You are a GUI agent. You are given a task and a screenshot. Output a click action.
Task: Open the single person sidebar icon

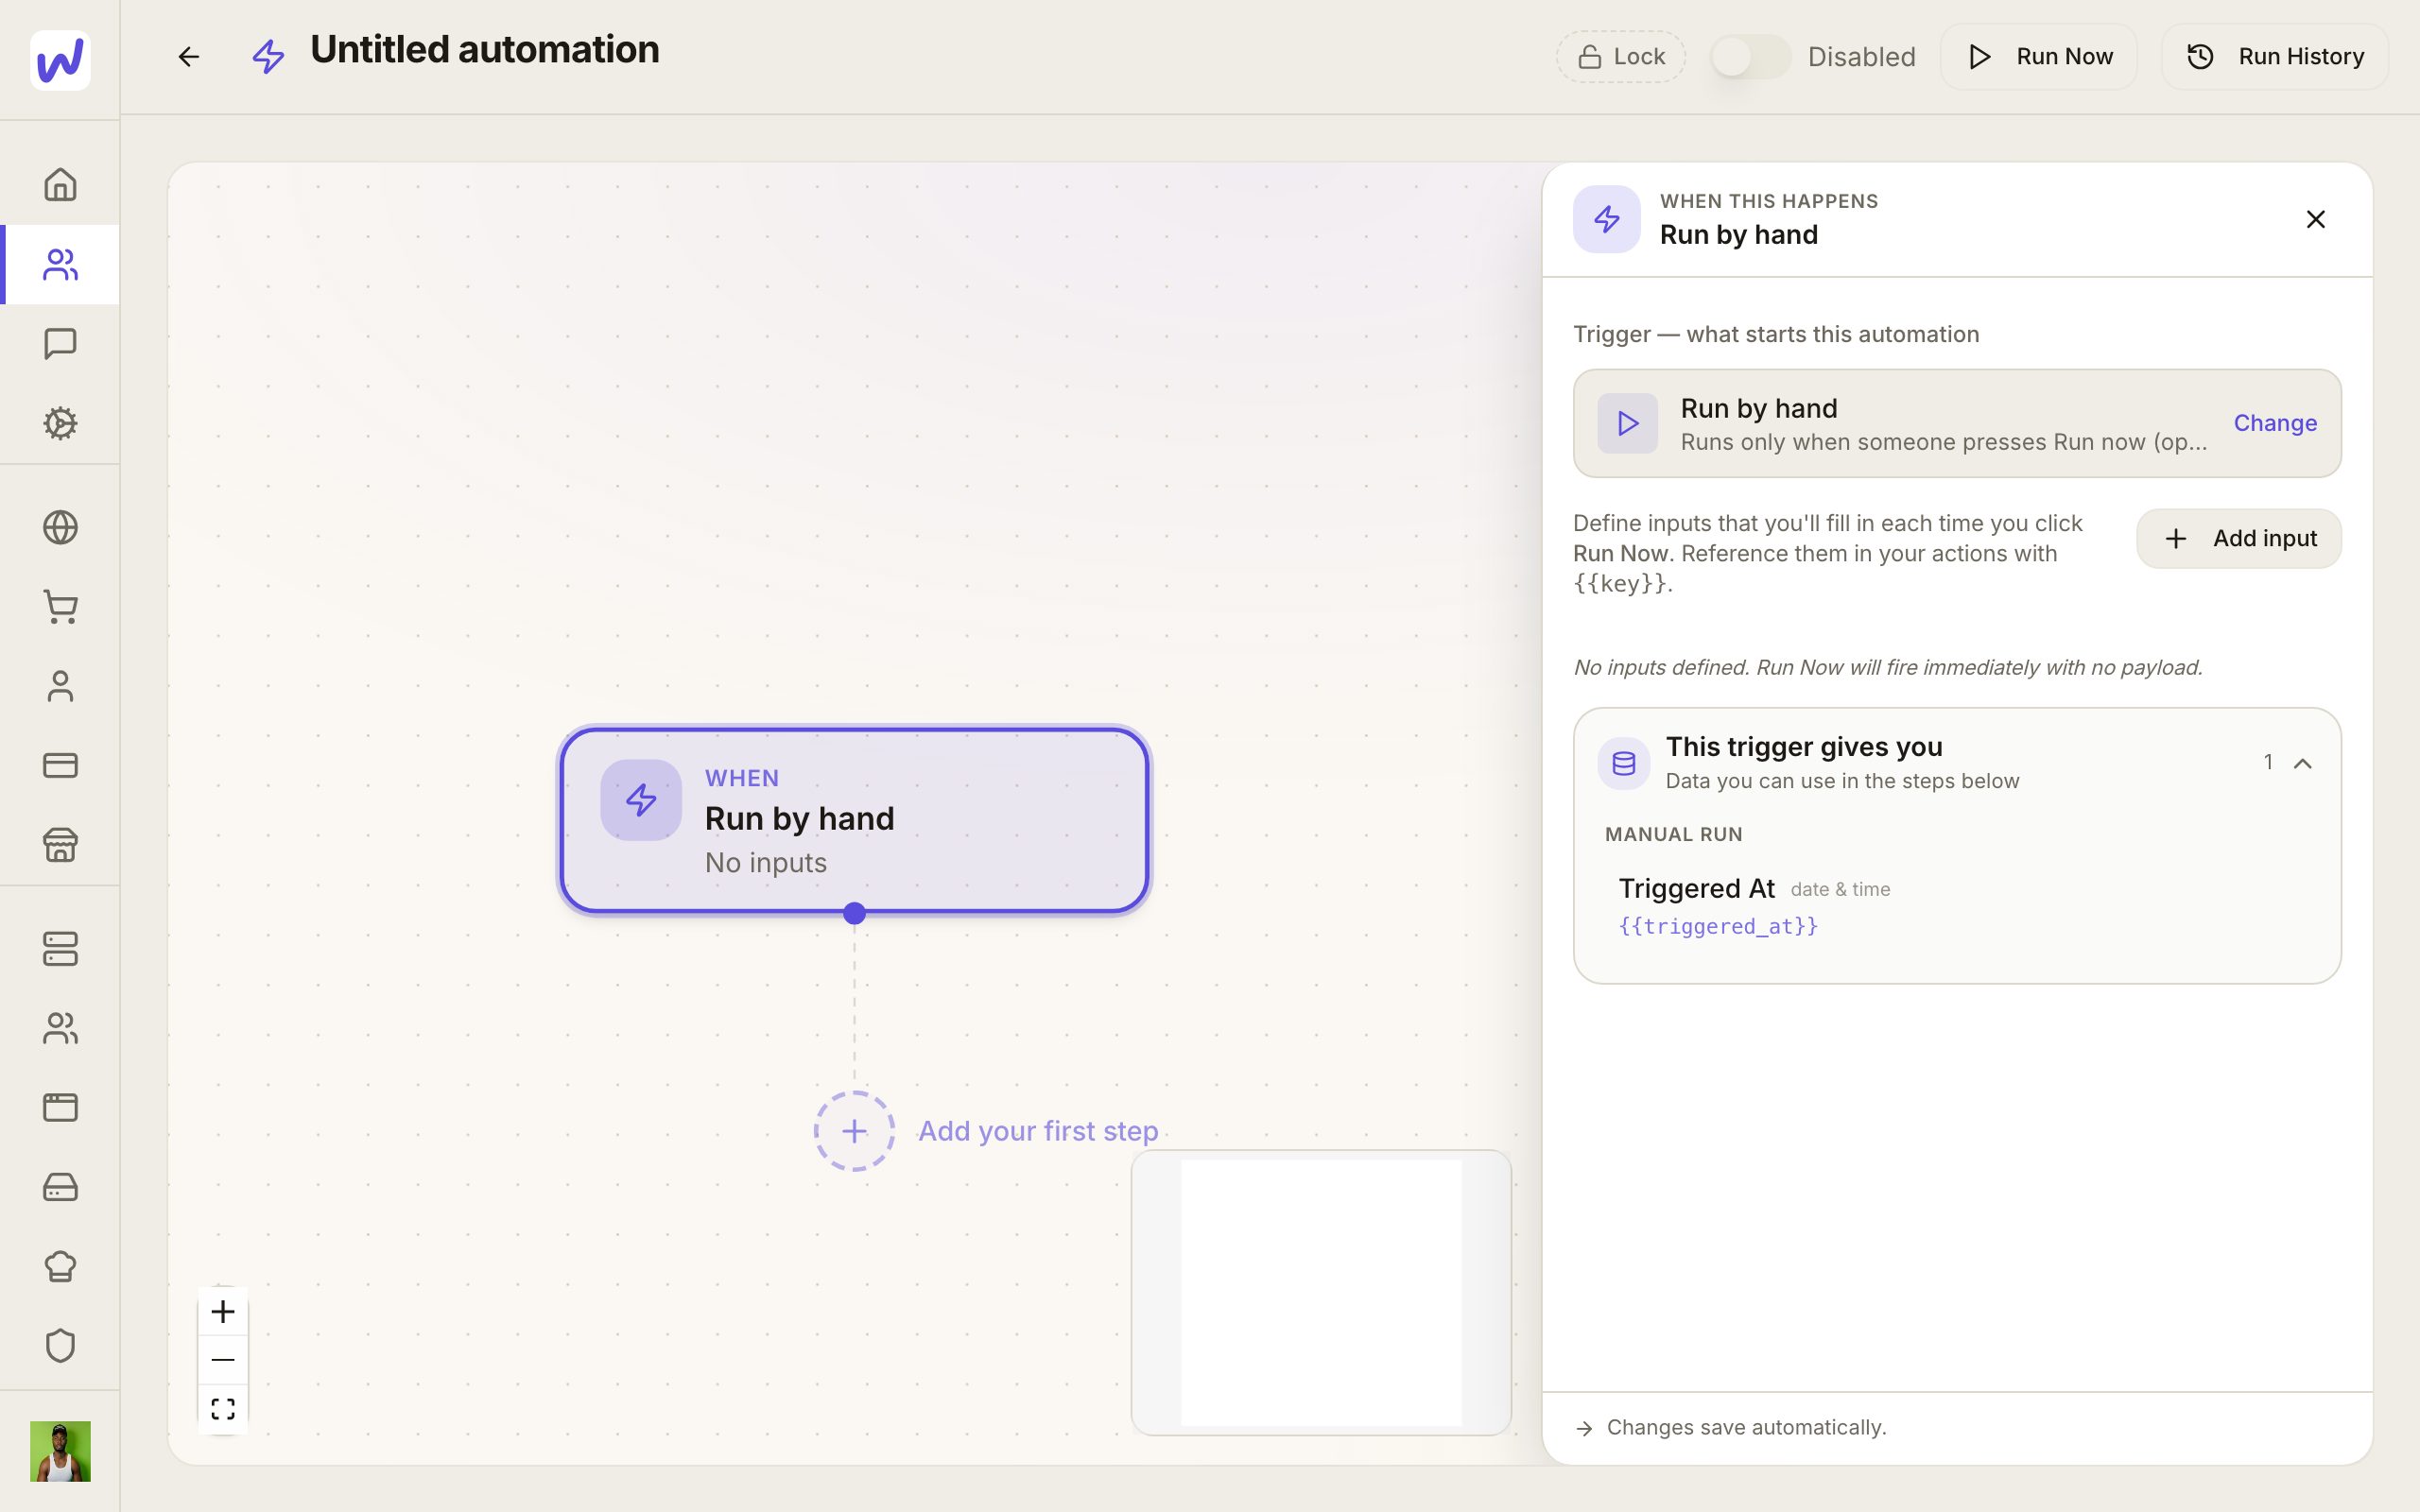pyautogui.click(x=60, y=686)
